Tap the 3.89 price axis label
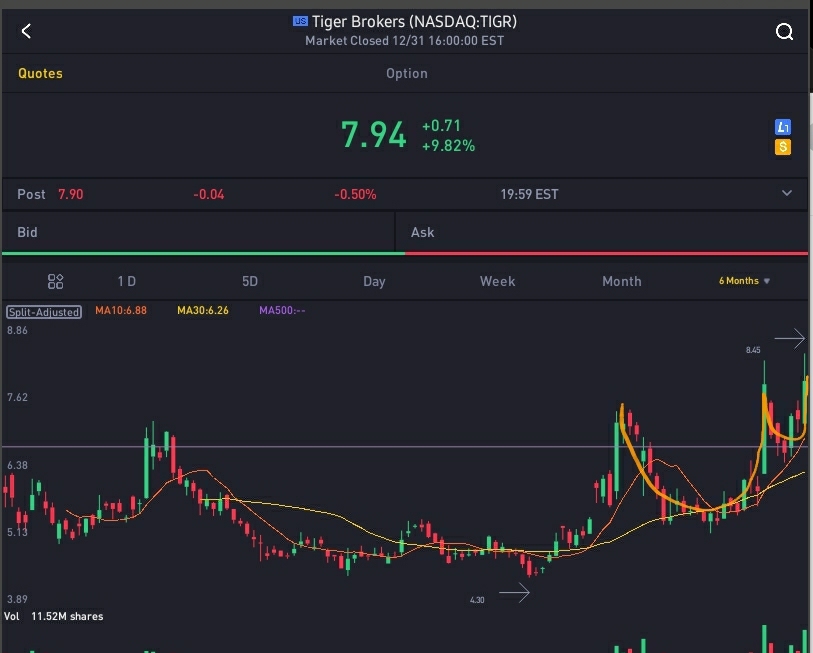This screenshot has height=653, width=813. point(17,599)
